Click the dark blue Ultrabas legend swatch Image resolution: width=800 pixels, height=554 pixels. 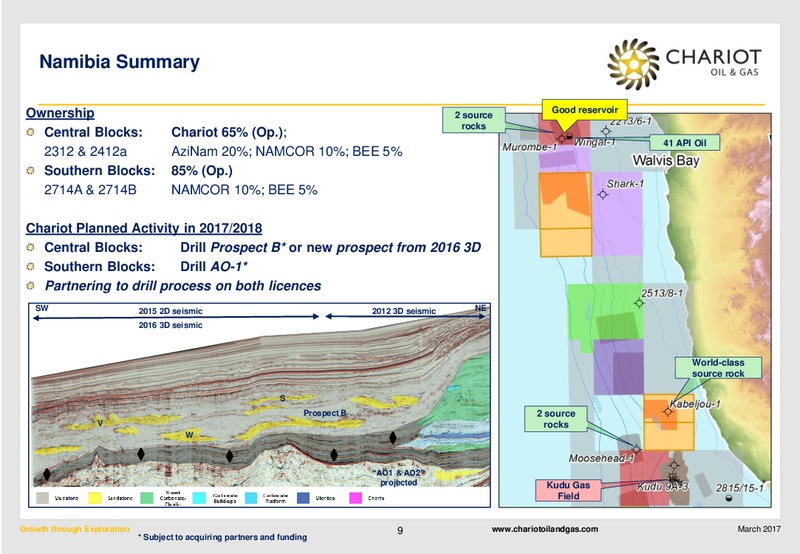(303, 497)
